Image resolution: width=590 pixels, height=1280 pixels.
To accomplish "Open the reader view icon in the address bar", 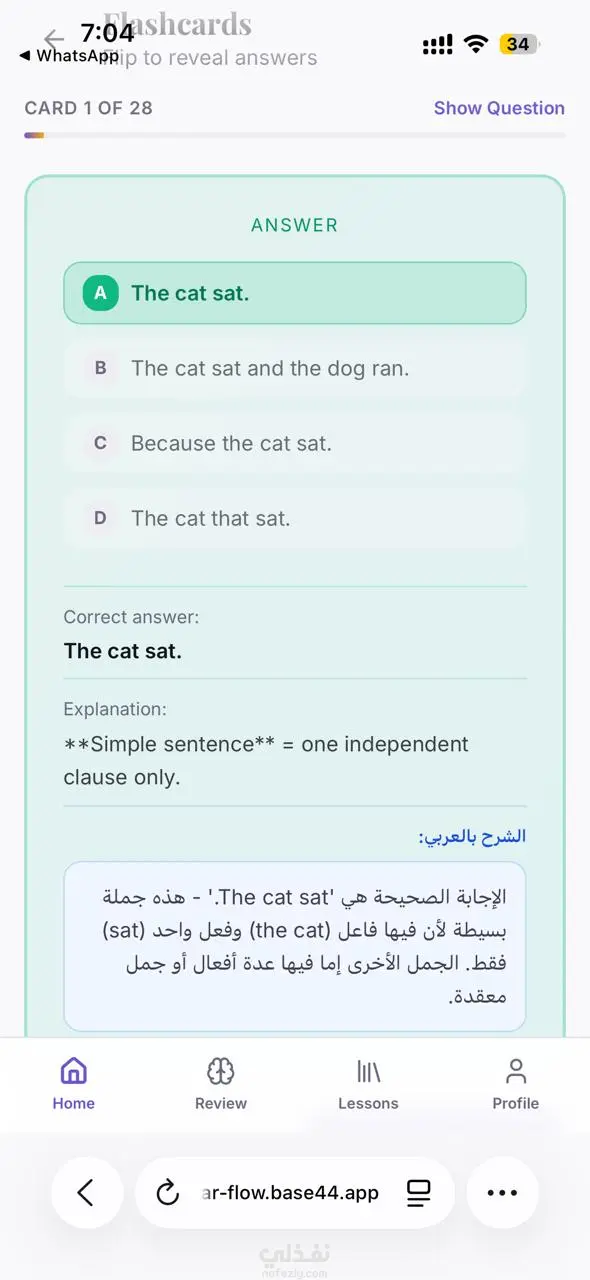I will (418, 1192).
